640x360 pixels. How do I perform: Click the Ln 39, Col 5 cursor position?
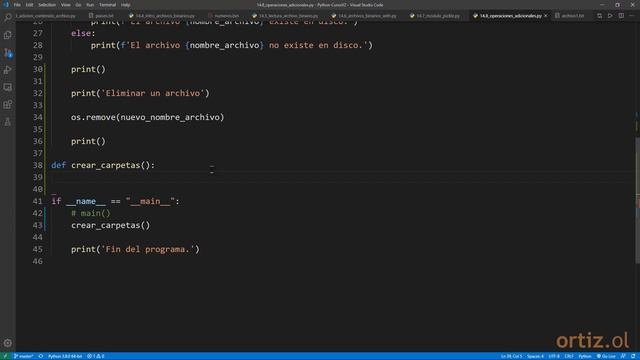(x=511, y=356)
